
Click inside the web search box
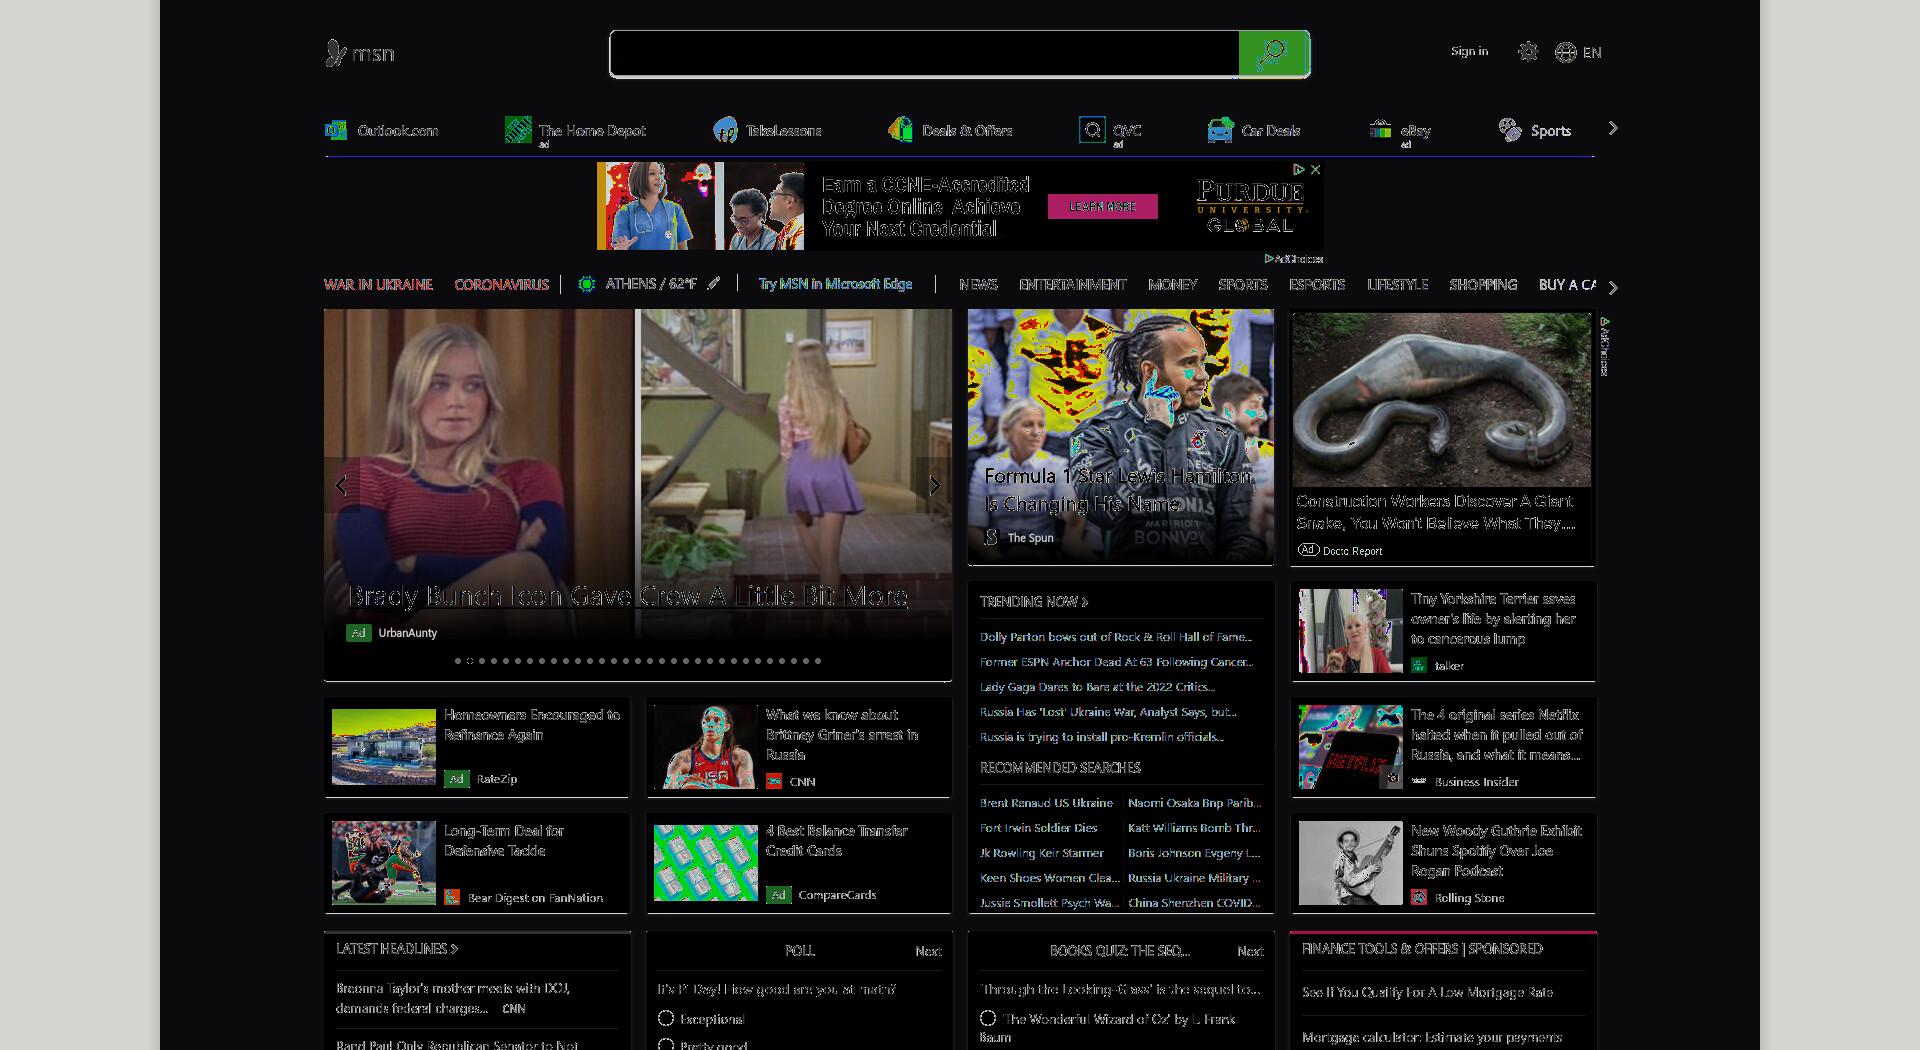[x=924, y=53]
